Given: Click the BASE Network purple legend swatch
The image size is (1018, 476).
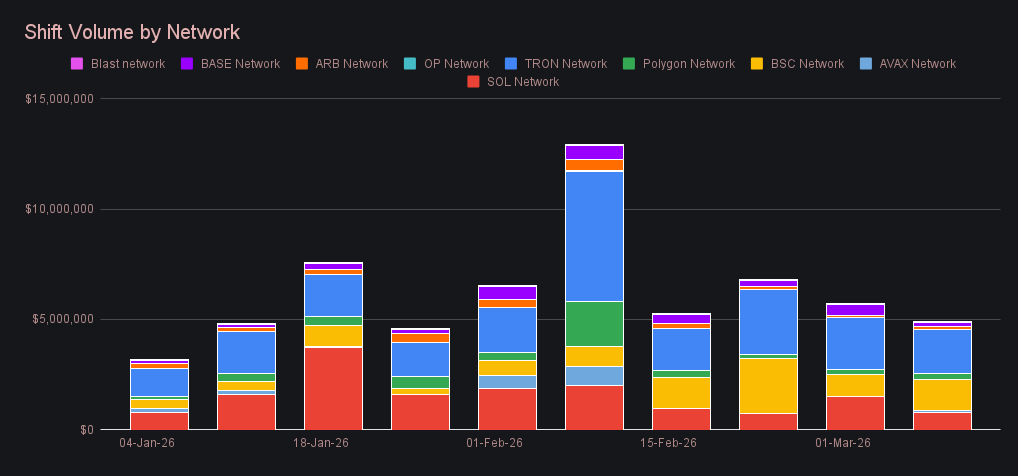Looking at the screenshot, I should pyautogui.click(x=187, y=64).
